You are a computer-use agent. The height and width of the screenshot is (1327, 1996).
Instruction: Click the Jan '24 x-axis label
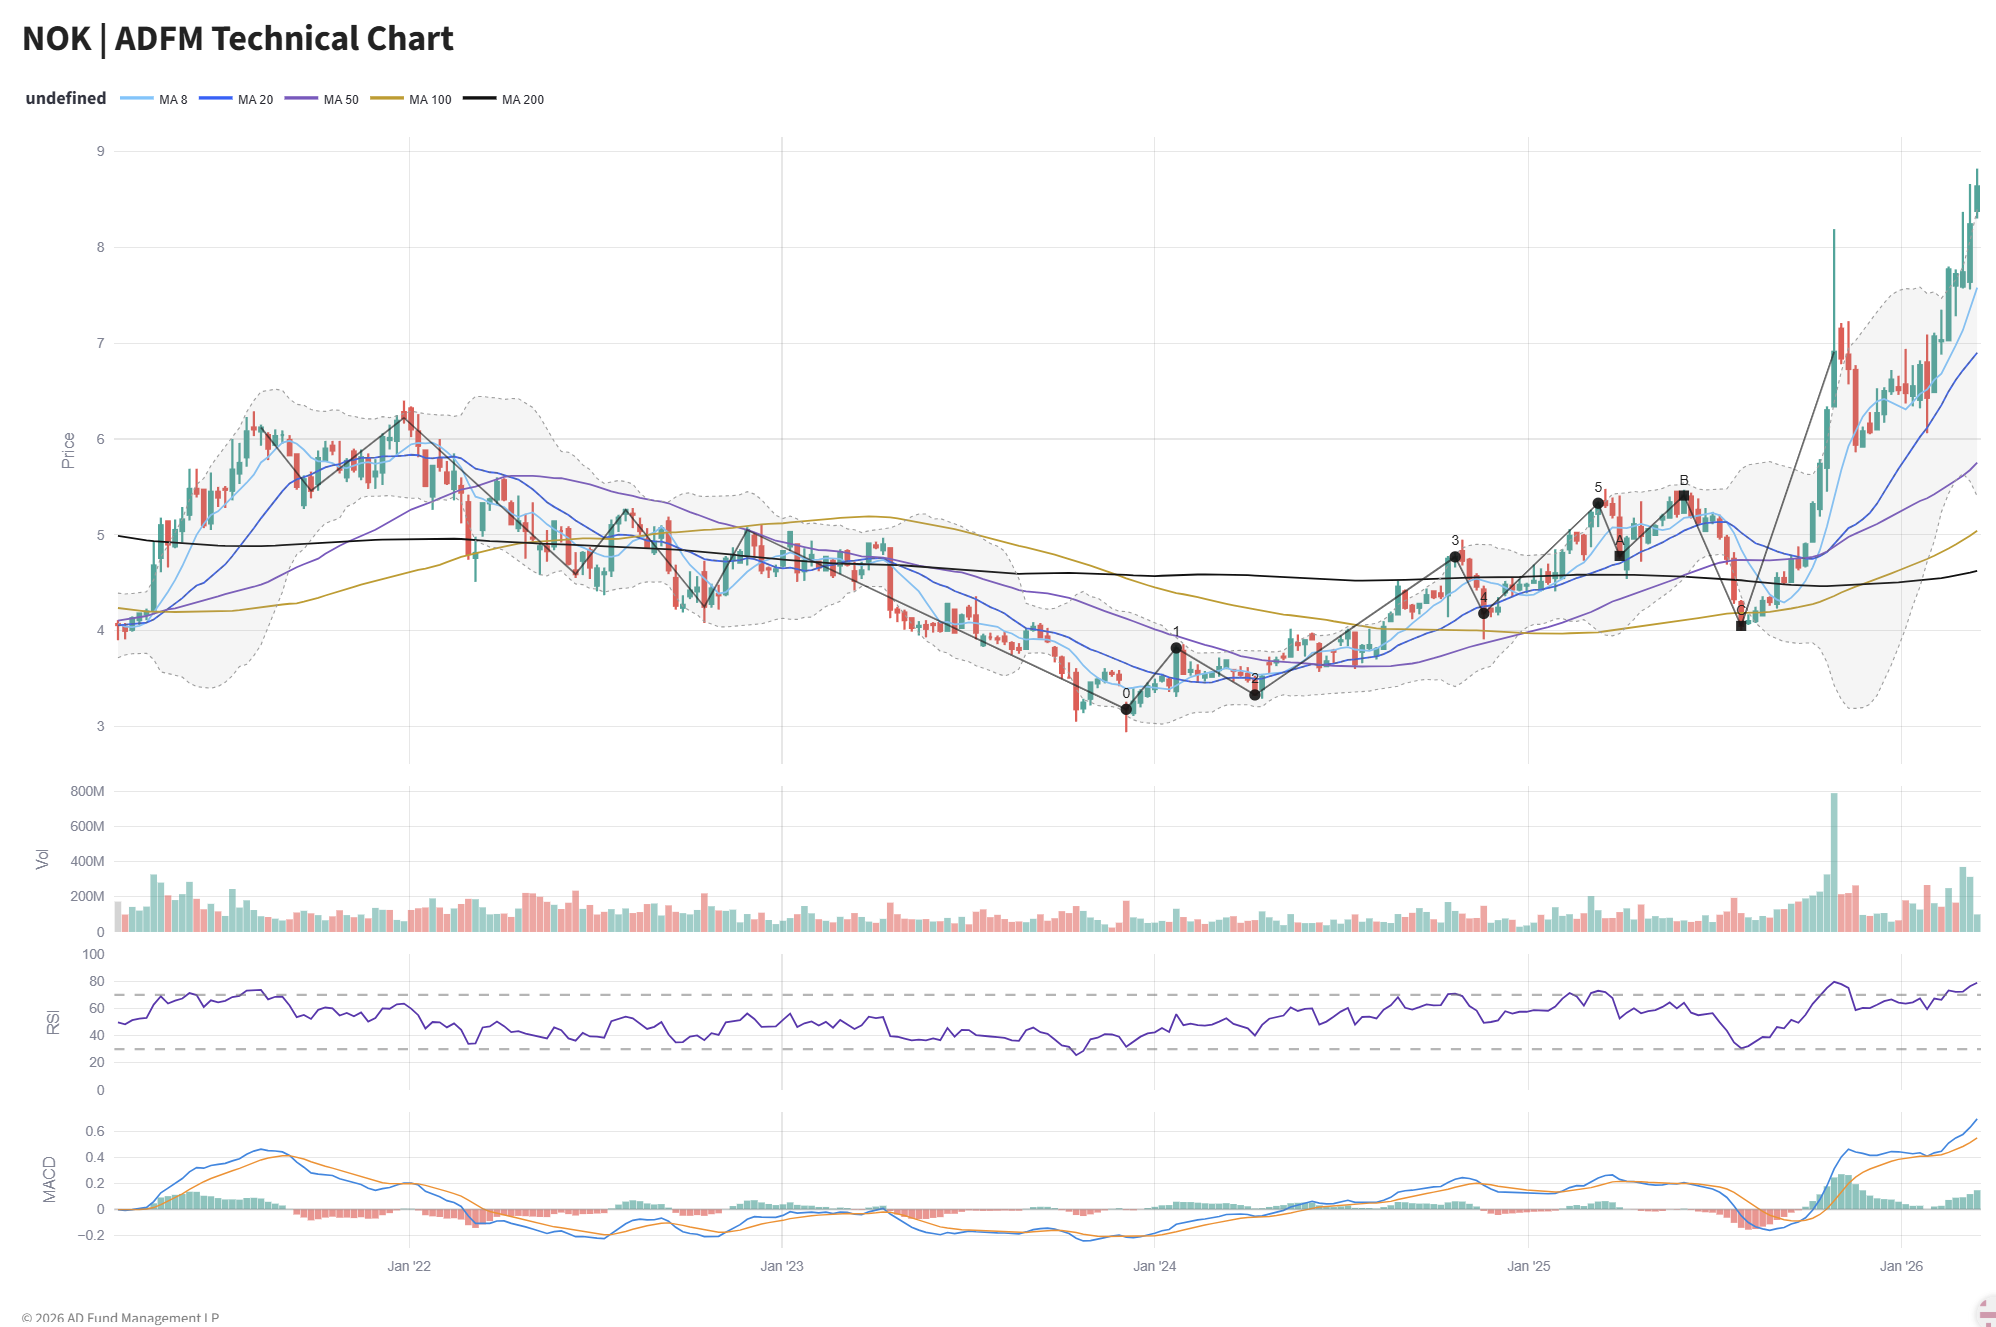coord(1154,1266)
